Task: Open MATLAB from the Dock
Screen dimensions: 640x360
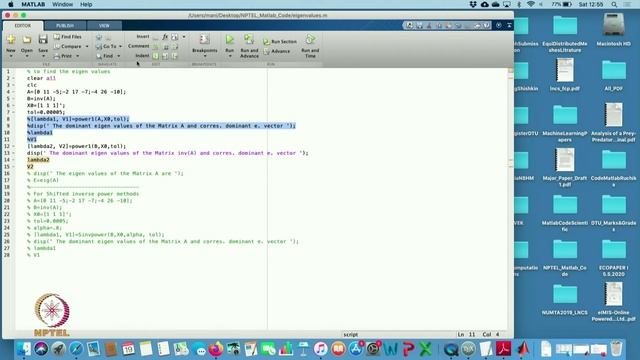Action: tap(523, 349)
